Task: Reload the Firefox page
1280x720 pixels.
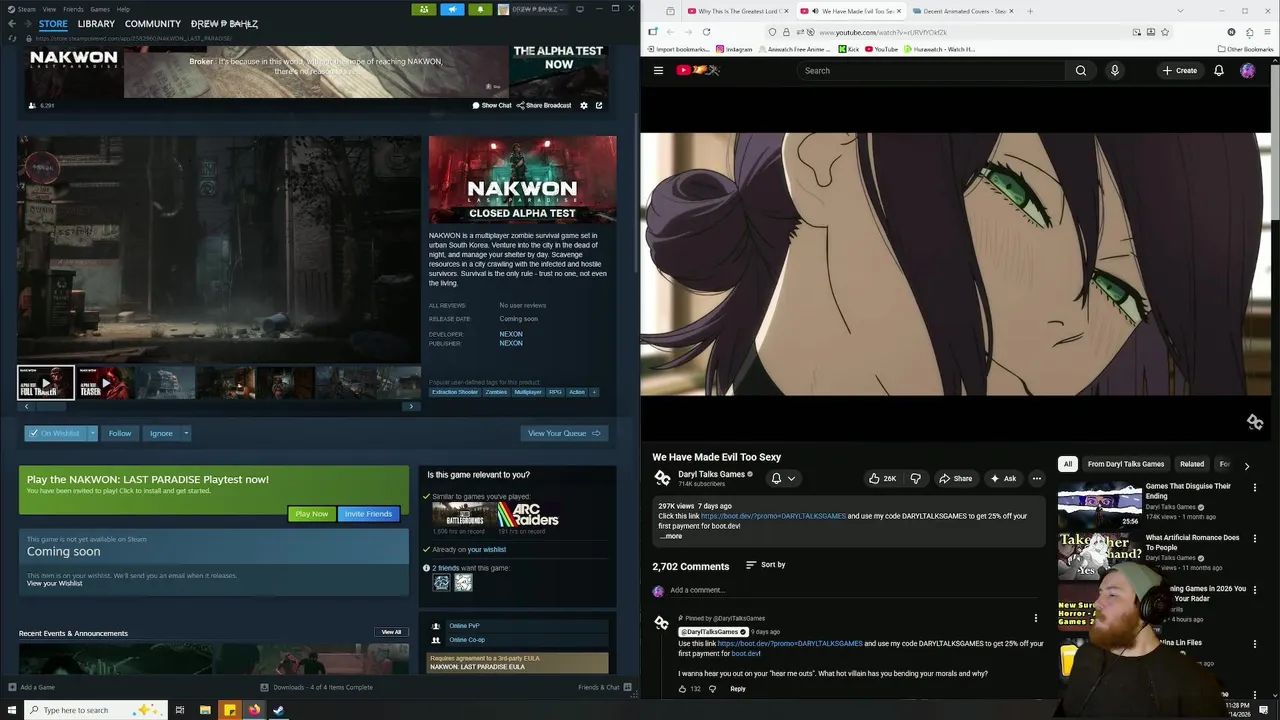Action: [x=706, y=32]
